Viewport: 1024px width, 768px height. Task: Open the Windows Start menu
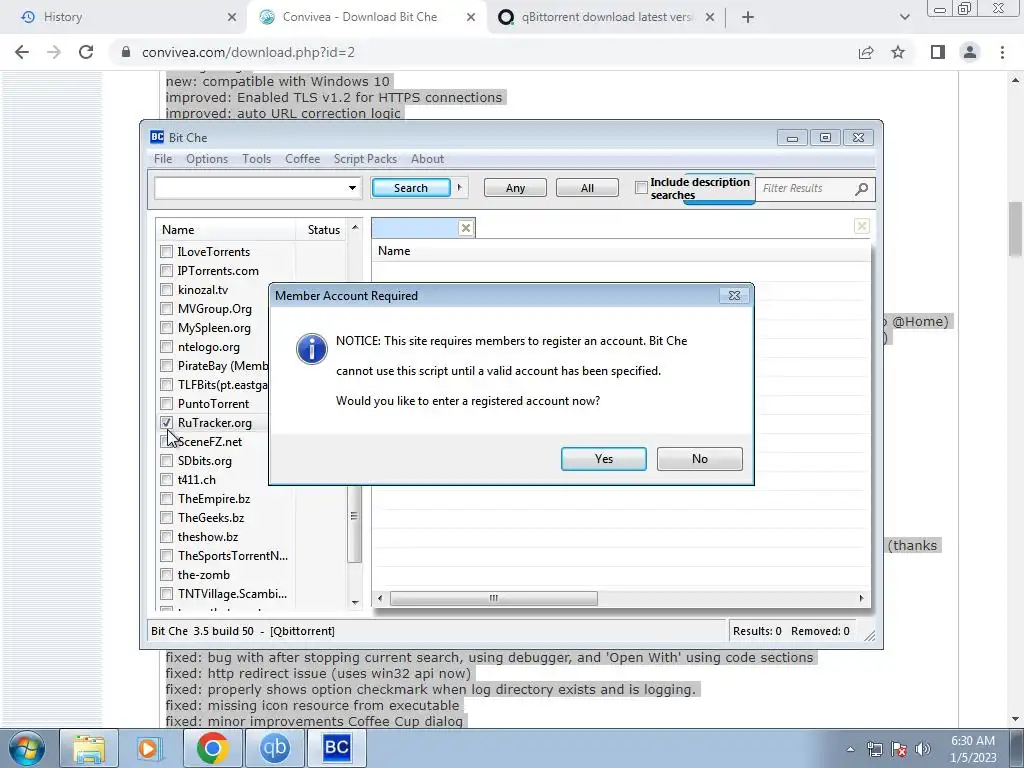(27, 748)
